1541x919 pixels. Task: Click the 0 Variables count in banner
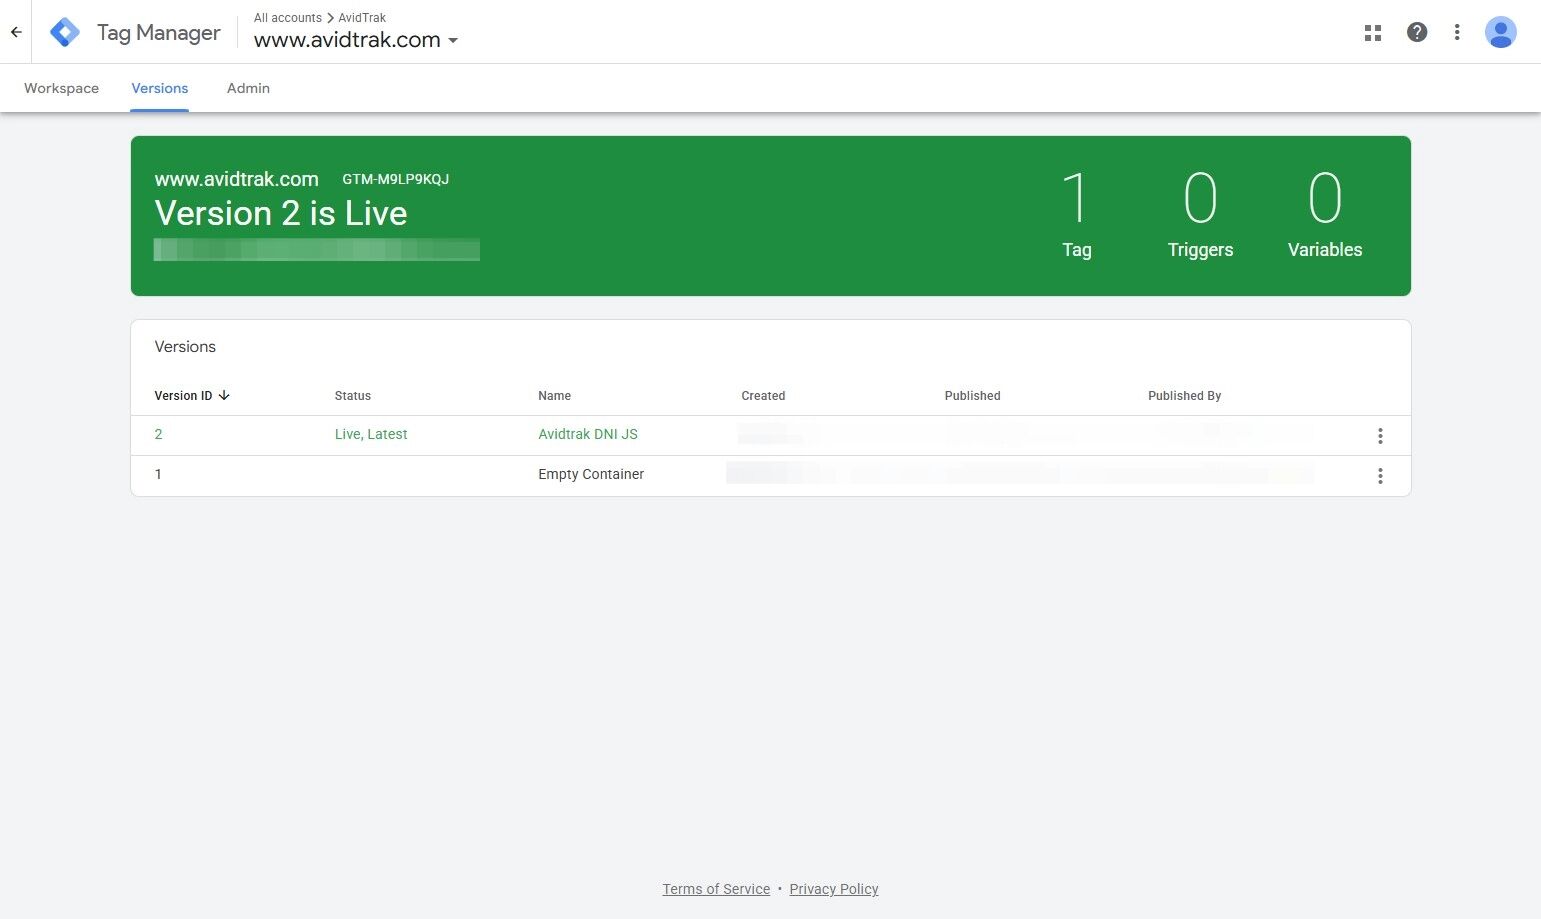point(1325,215)
